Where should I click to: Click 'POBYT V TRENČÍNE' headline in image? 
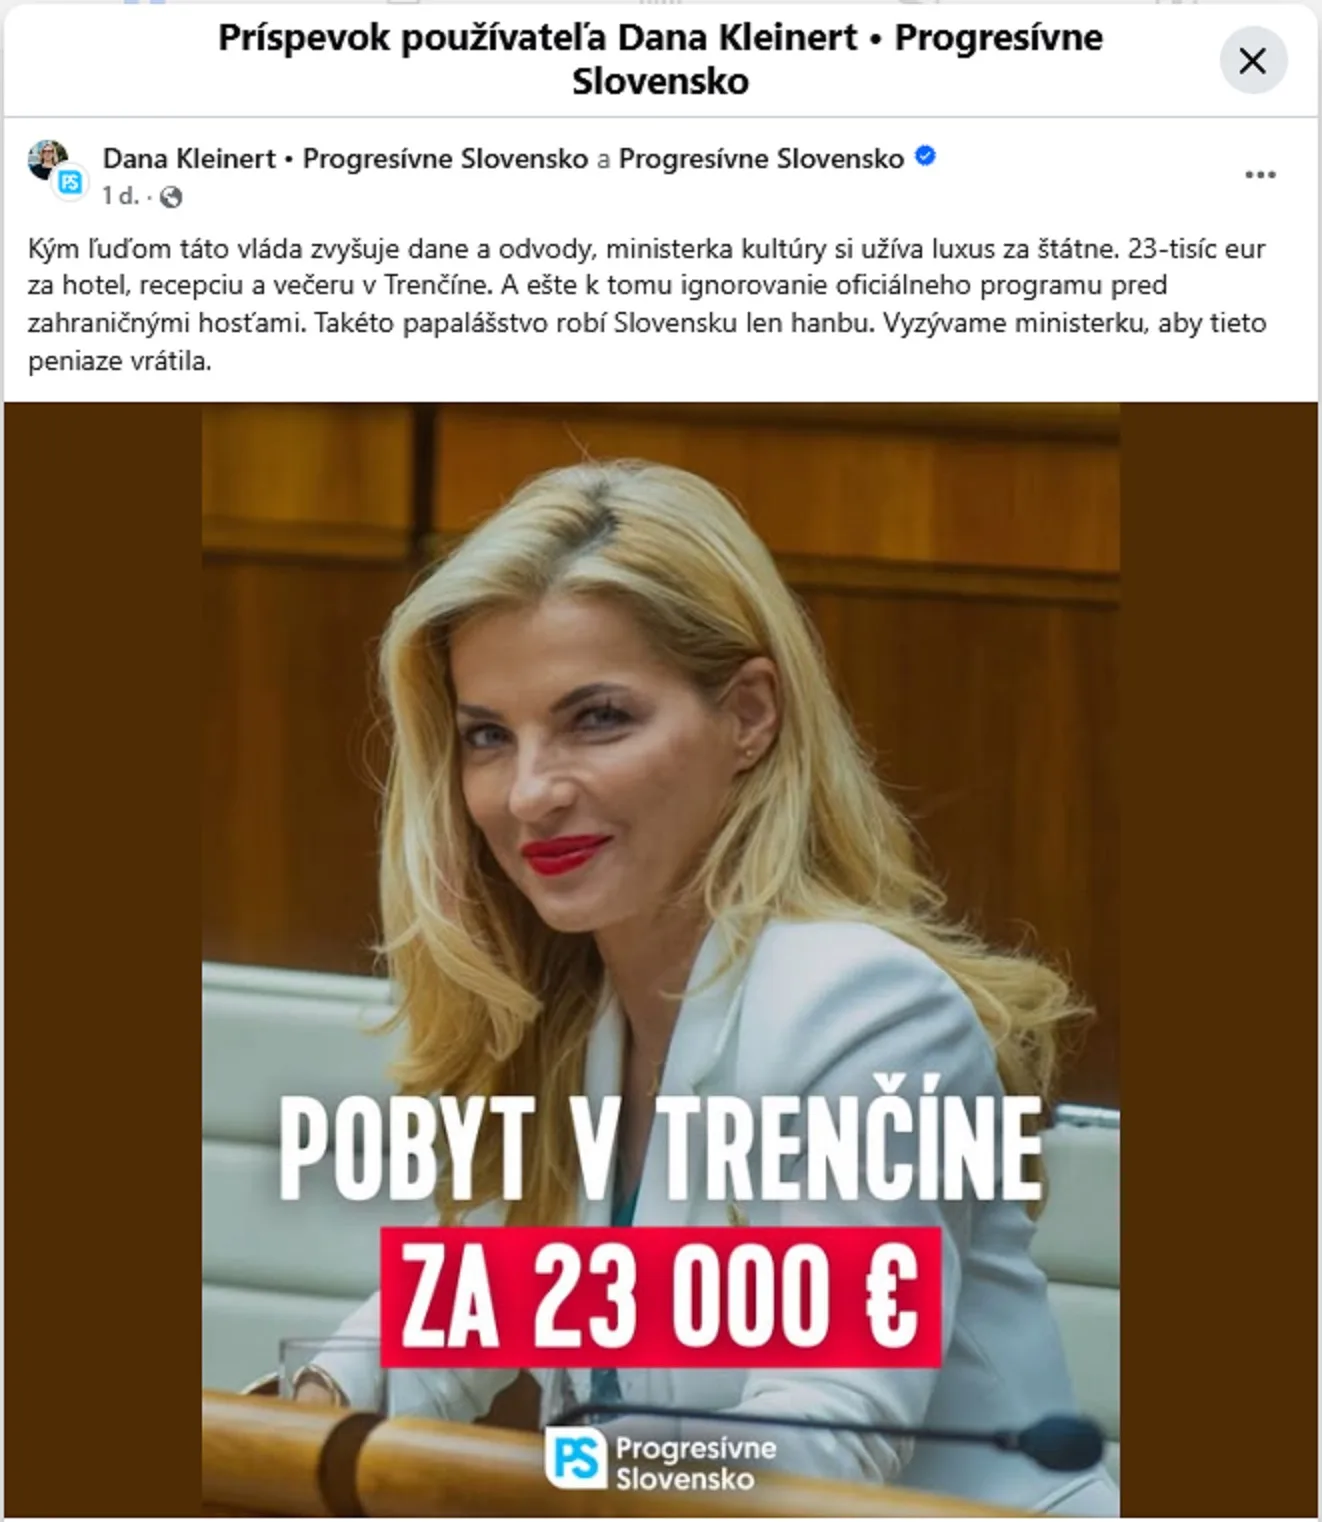point(660,1148)
